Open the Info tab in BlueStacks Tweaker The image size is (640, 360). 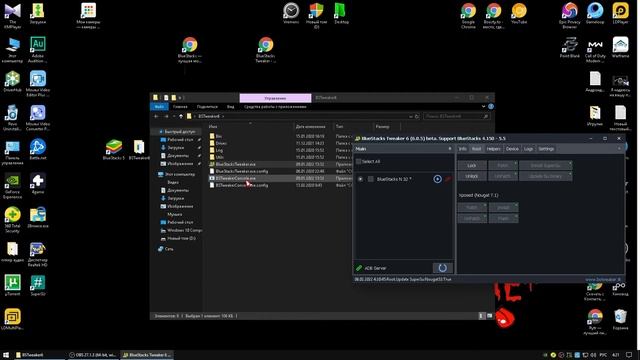tap(462, 149)
